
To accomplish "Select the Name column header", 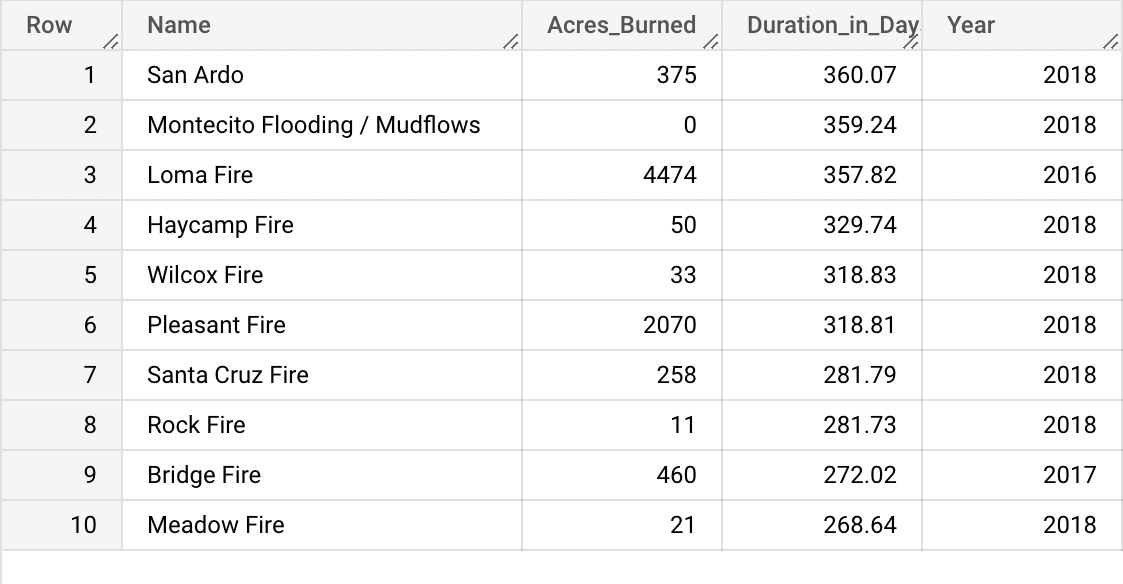I will (x=179, y=26).
